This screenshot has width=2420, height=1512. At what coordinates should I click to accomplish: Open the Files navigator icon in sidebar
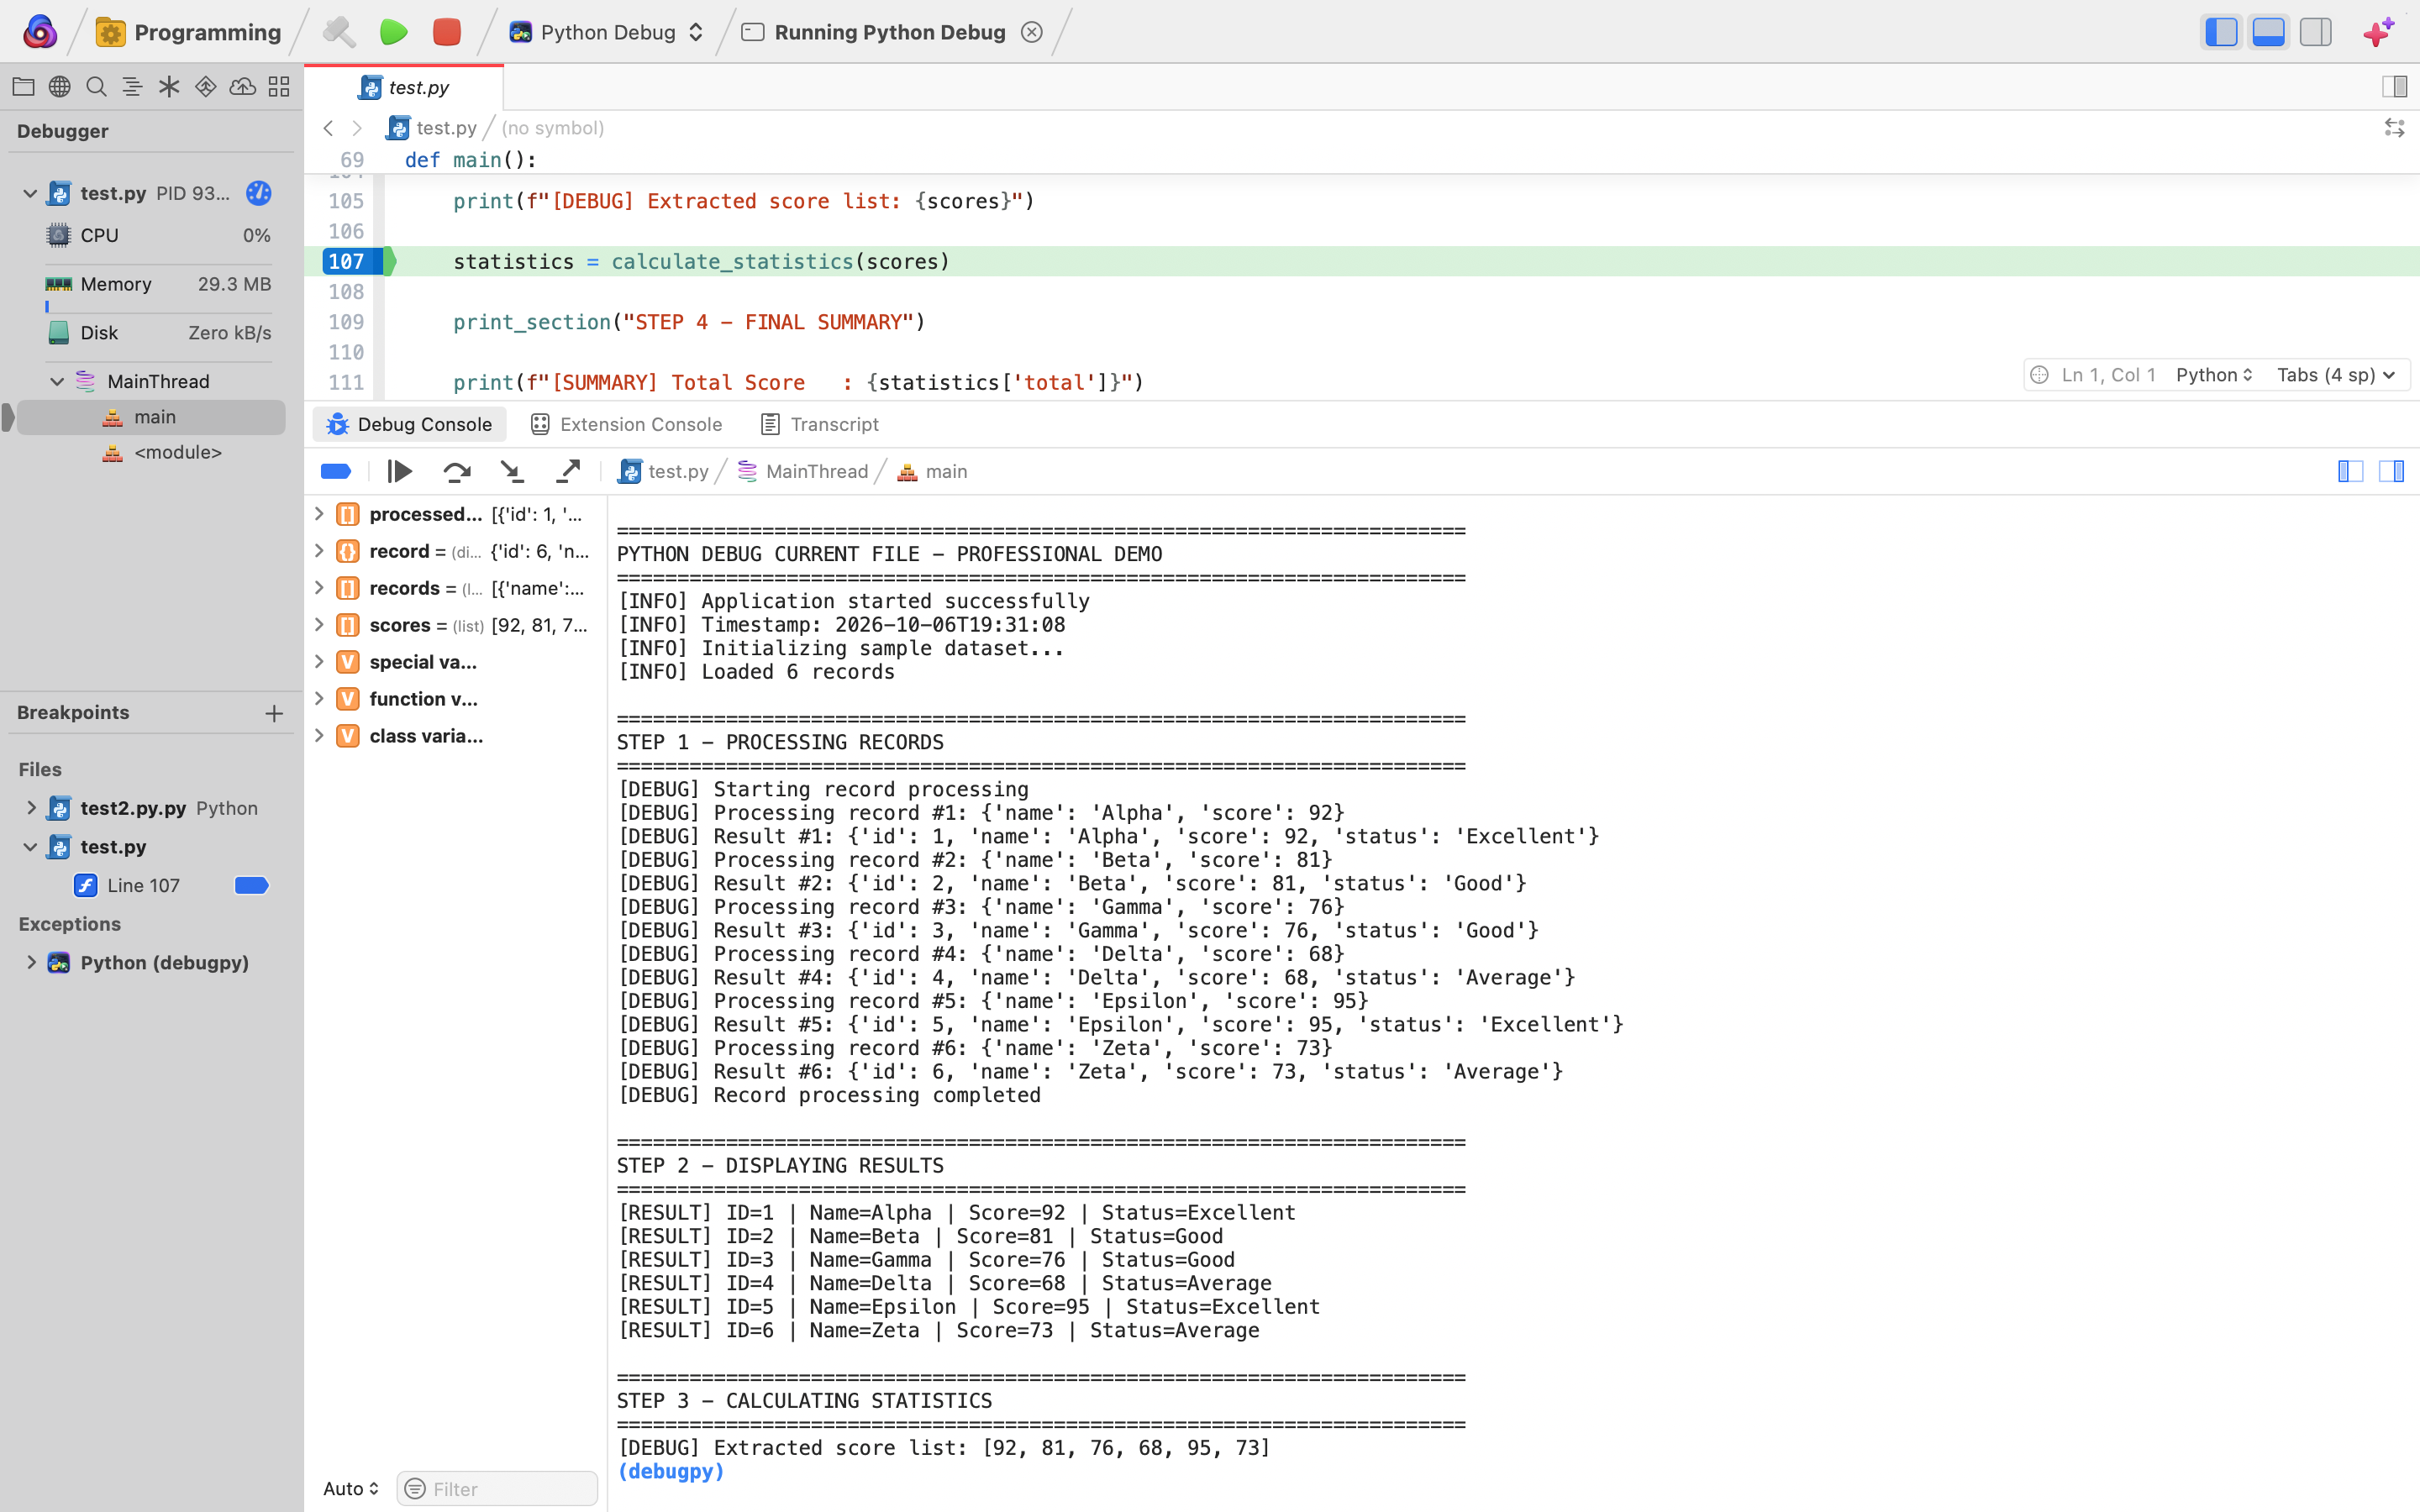click(x=23, y=87)
